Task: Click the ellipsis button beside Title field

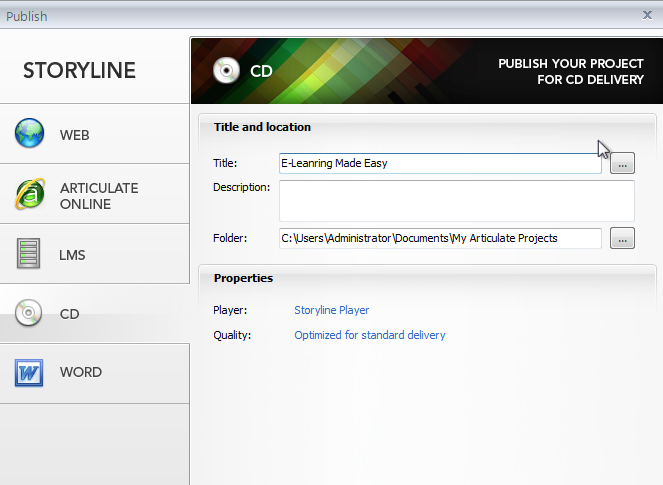Action: coord(622,163)
